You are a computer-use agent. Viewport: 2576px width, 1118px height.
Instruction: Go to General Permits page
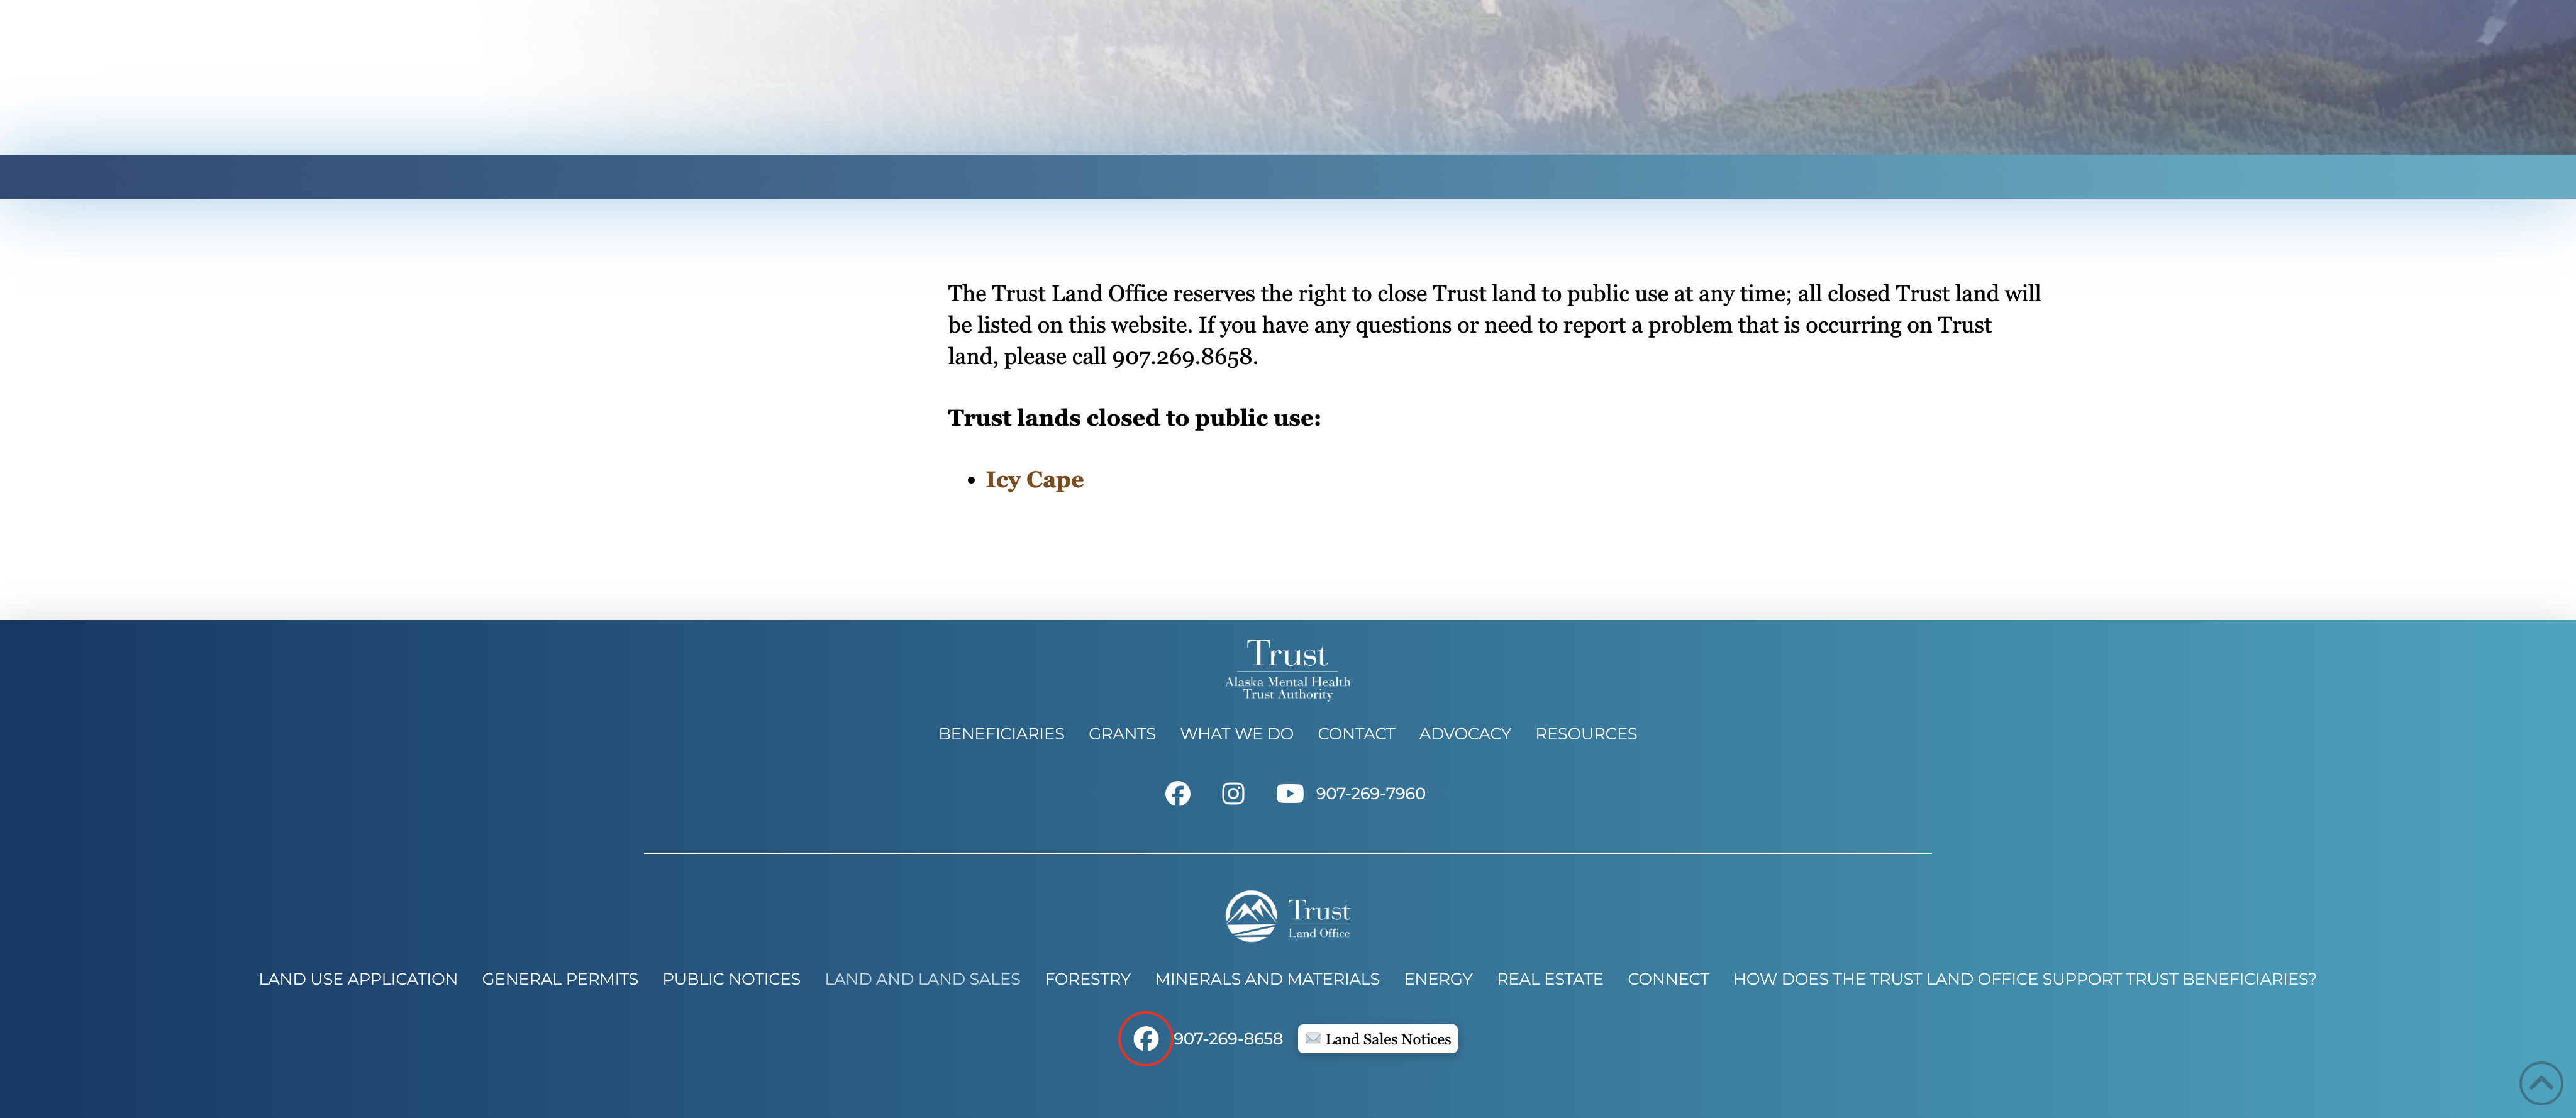point(559,979)
